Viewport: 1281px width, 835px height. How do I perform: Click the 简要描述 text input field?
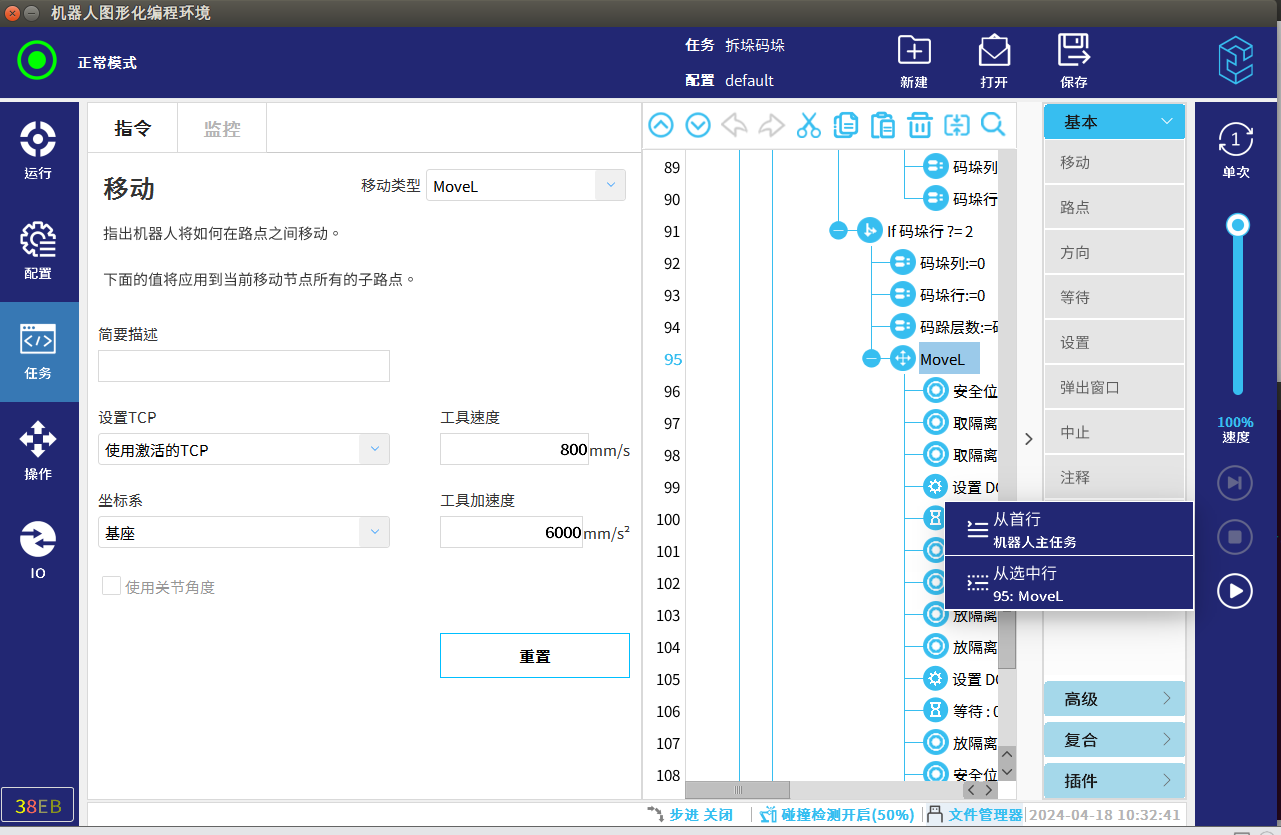click(x=244, y=366)
